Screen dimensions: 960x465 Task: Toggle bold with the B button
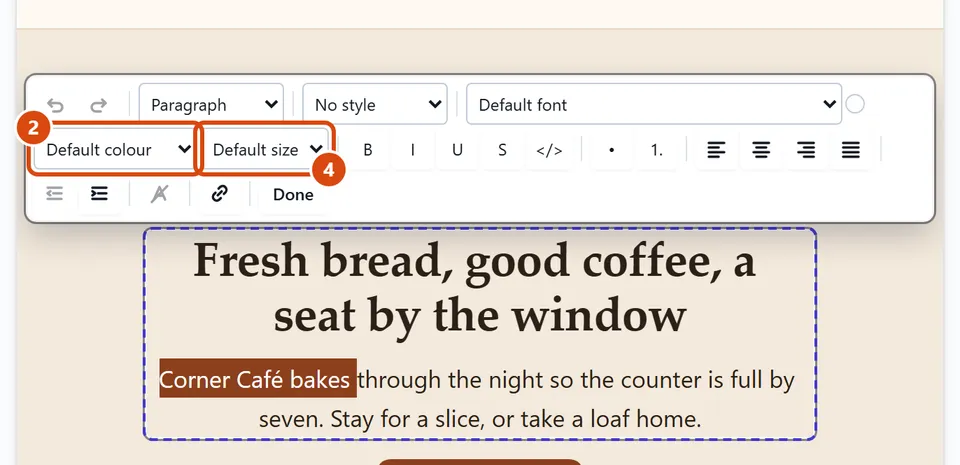click(x=367, y=150)
